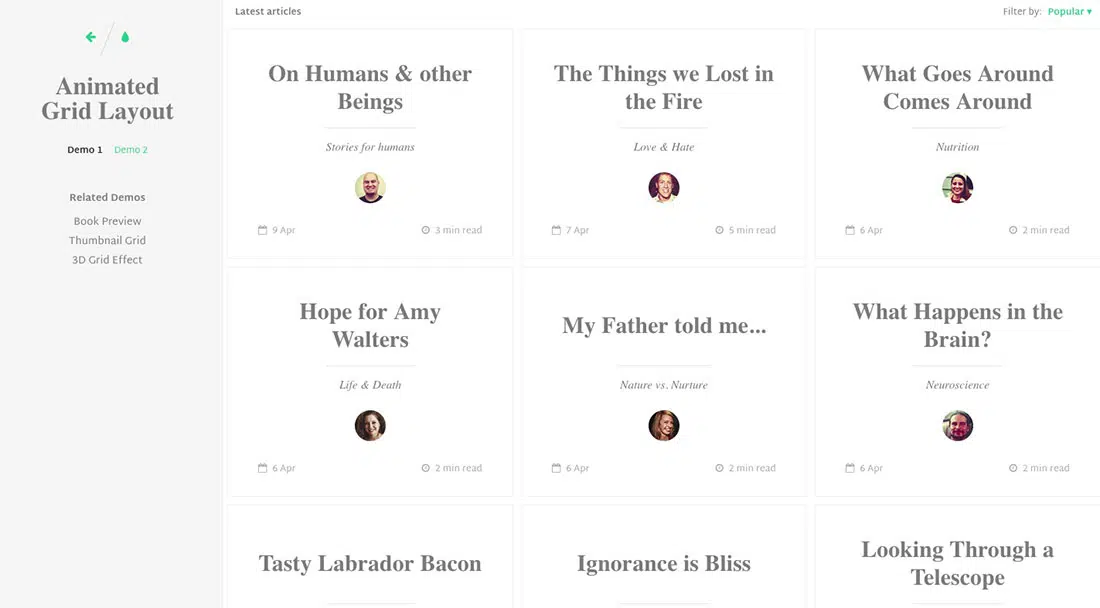Open the Tasty Labrador Bacon article

[370, 564]
